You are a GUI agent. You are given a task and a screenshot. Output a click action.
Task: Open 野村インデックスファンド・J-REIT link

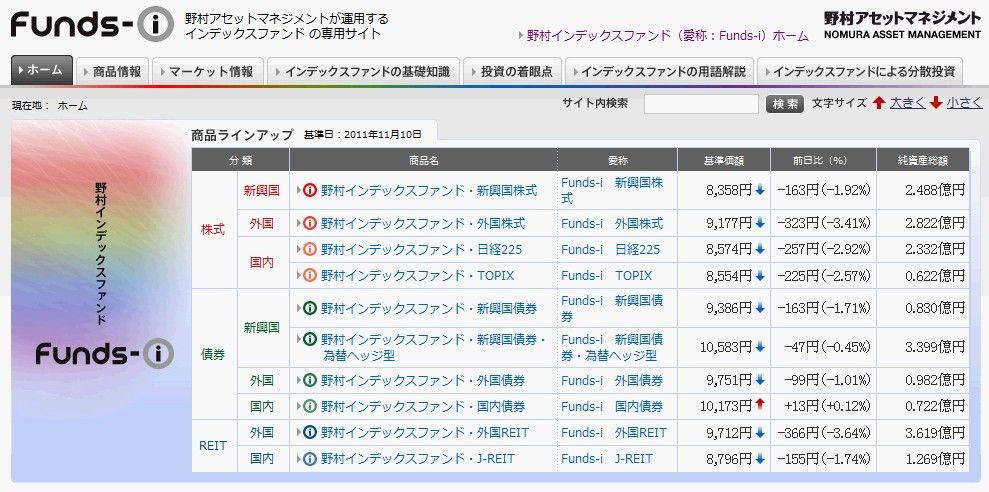418,459
